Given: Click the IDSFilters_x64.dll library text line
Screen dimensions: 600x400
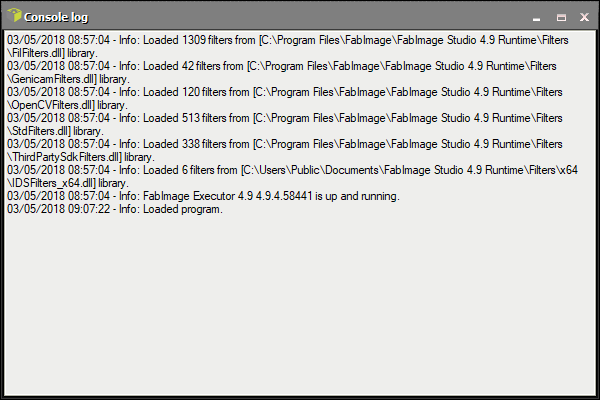Looking at the screenshot, I should point(68,183).
